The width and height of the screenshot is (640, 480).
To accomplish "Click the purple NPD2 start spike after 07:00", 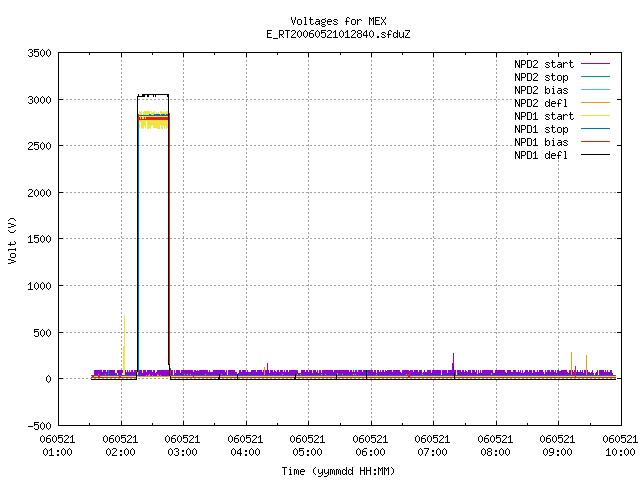I will (x=453, y=361).
